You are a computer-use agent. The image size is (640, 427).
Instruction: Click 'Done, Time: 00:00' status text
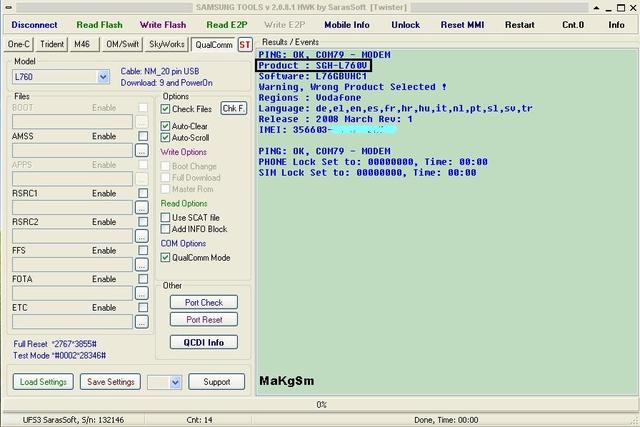point(446,420)
